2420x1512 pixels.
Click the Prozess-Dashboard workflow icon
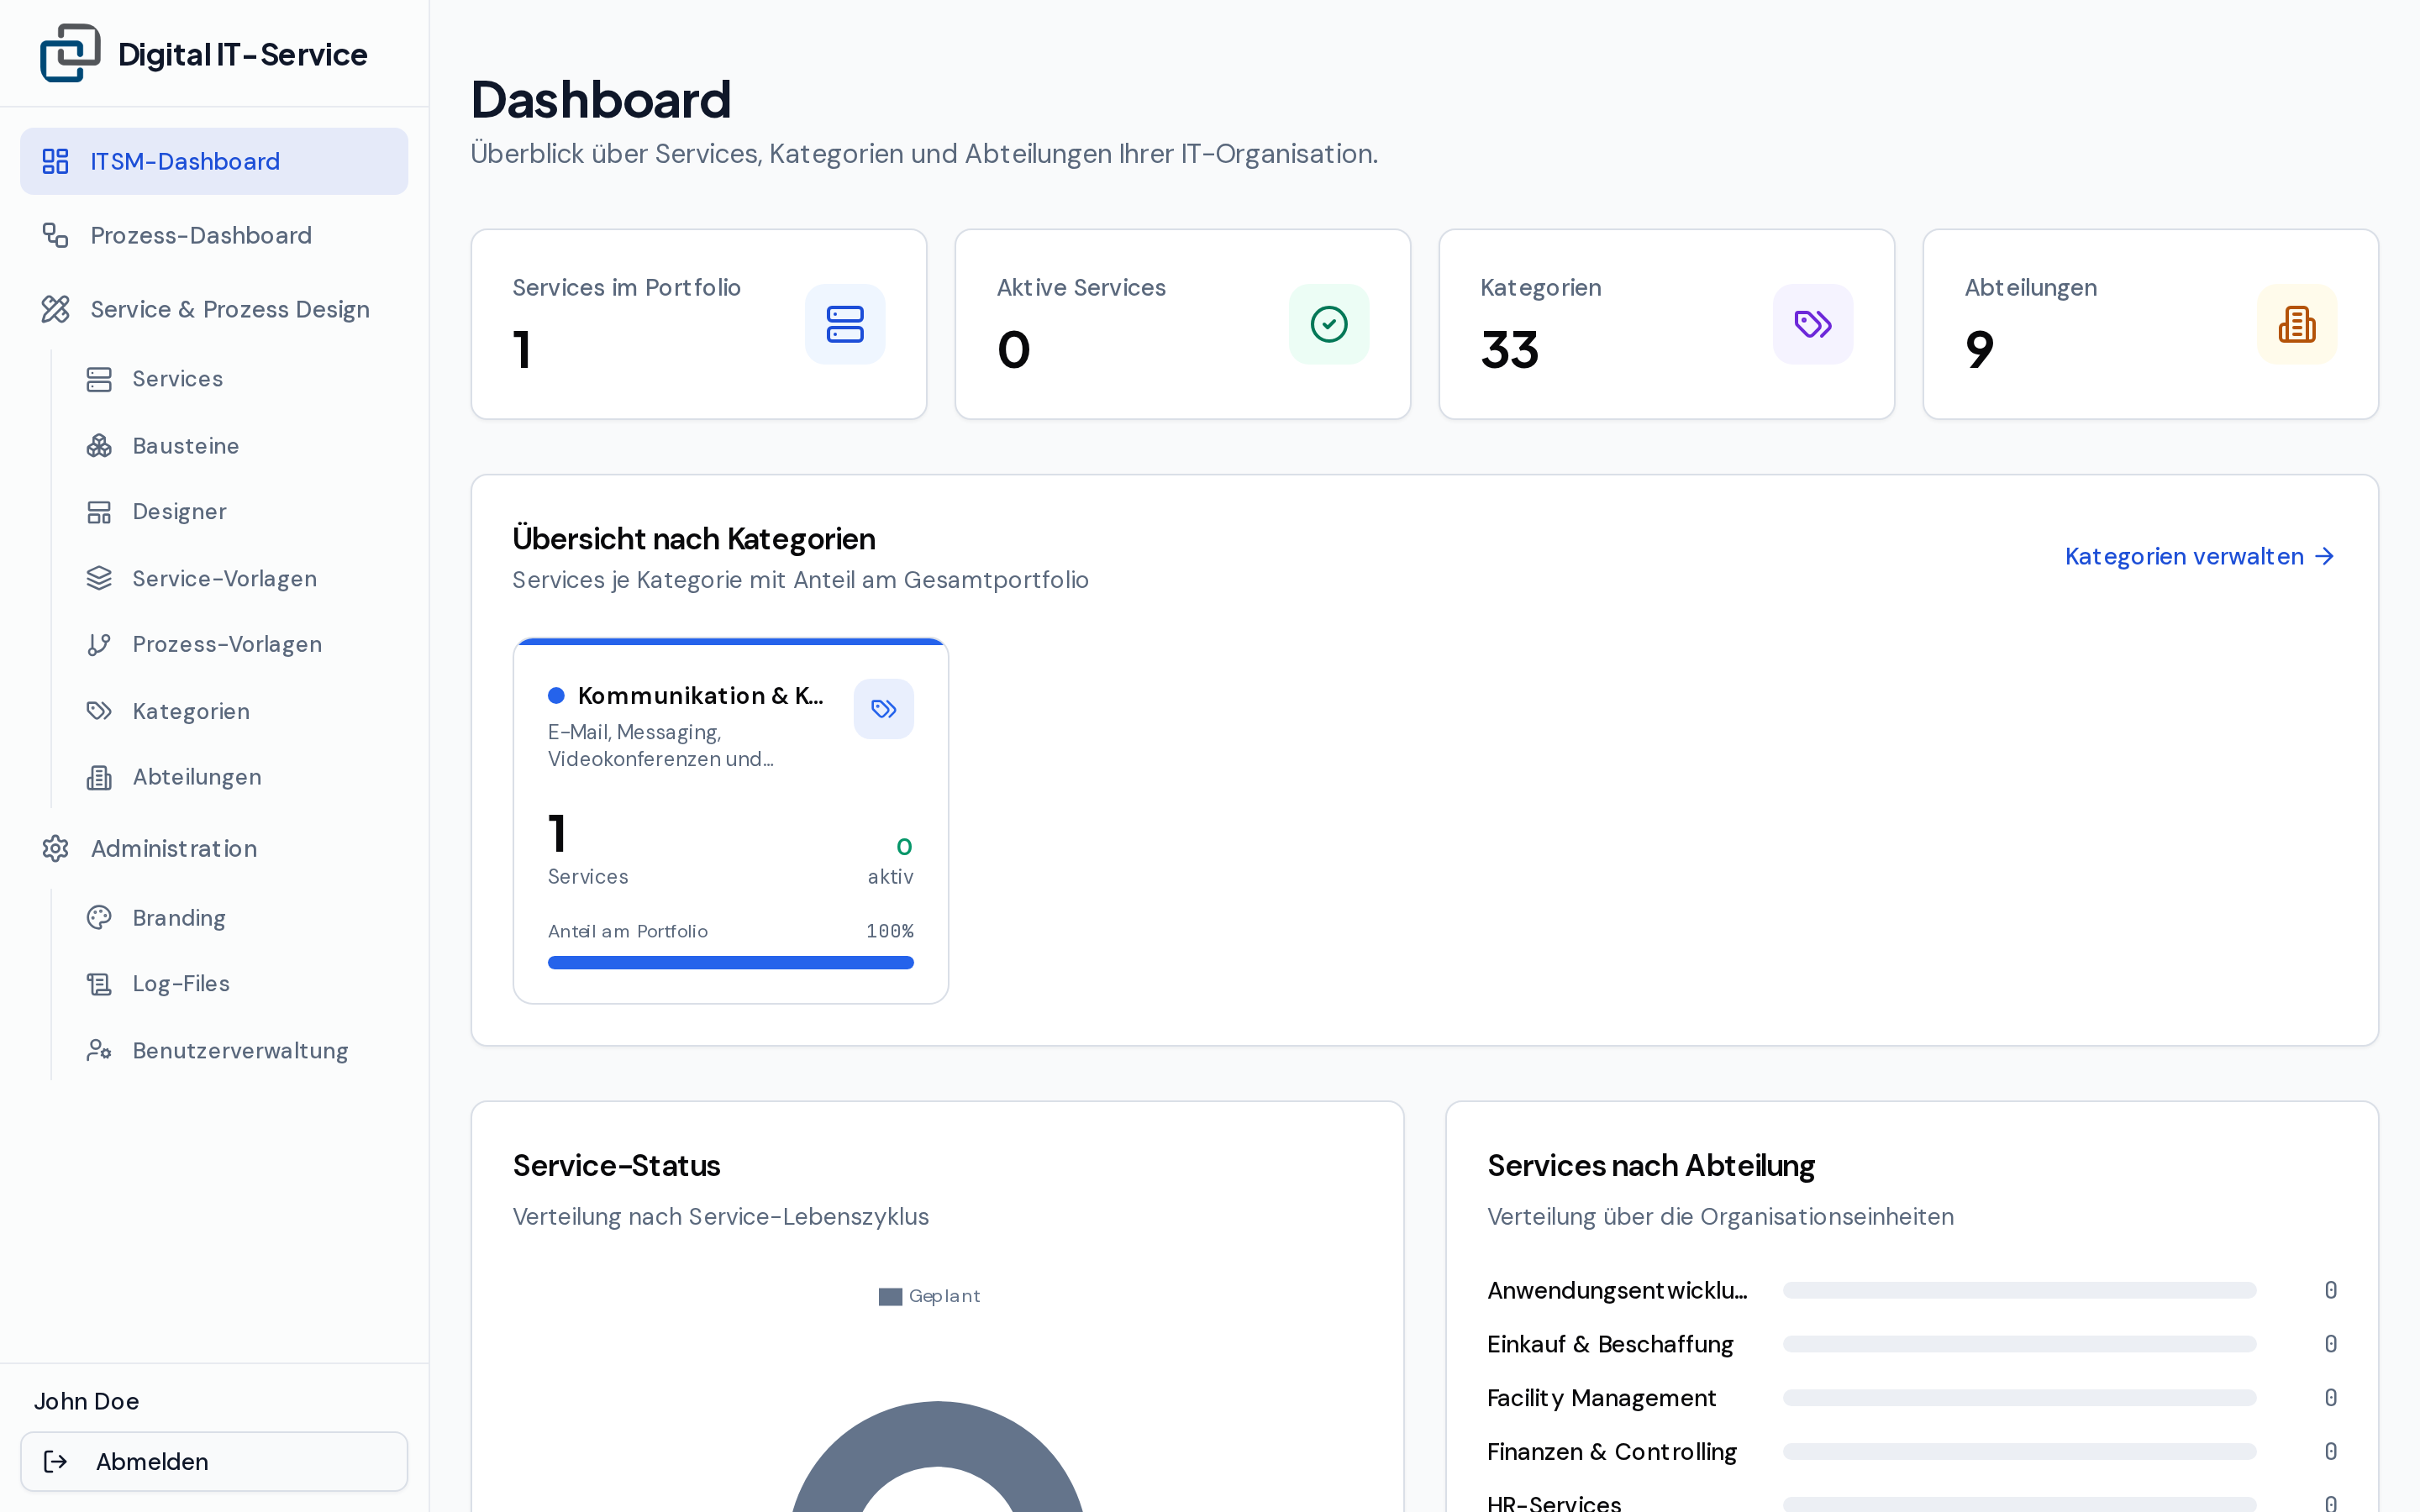tap(55, 235)
